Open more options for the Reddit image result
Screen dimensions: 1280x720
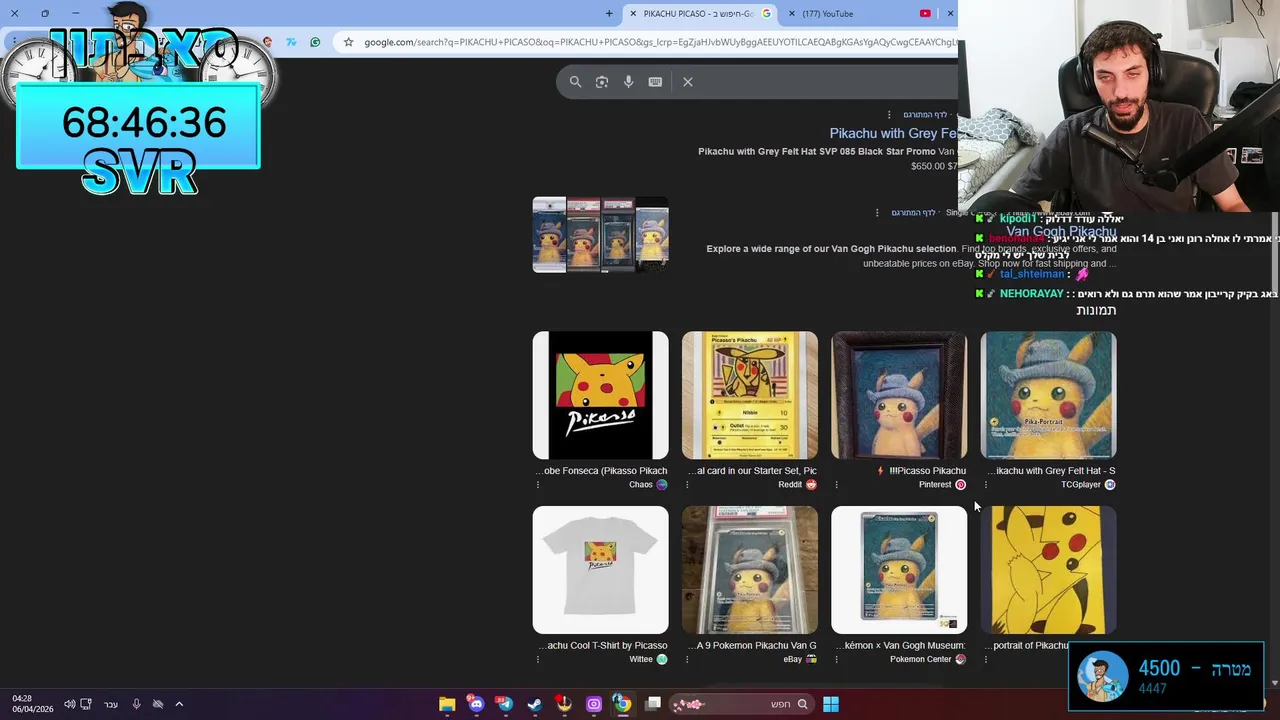point(687,485)
